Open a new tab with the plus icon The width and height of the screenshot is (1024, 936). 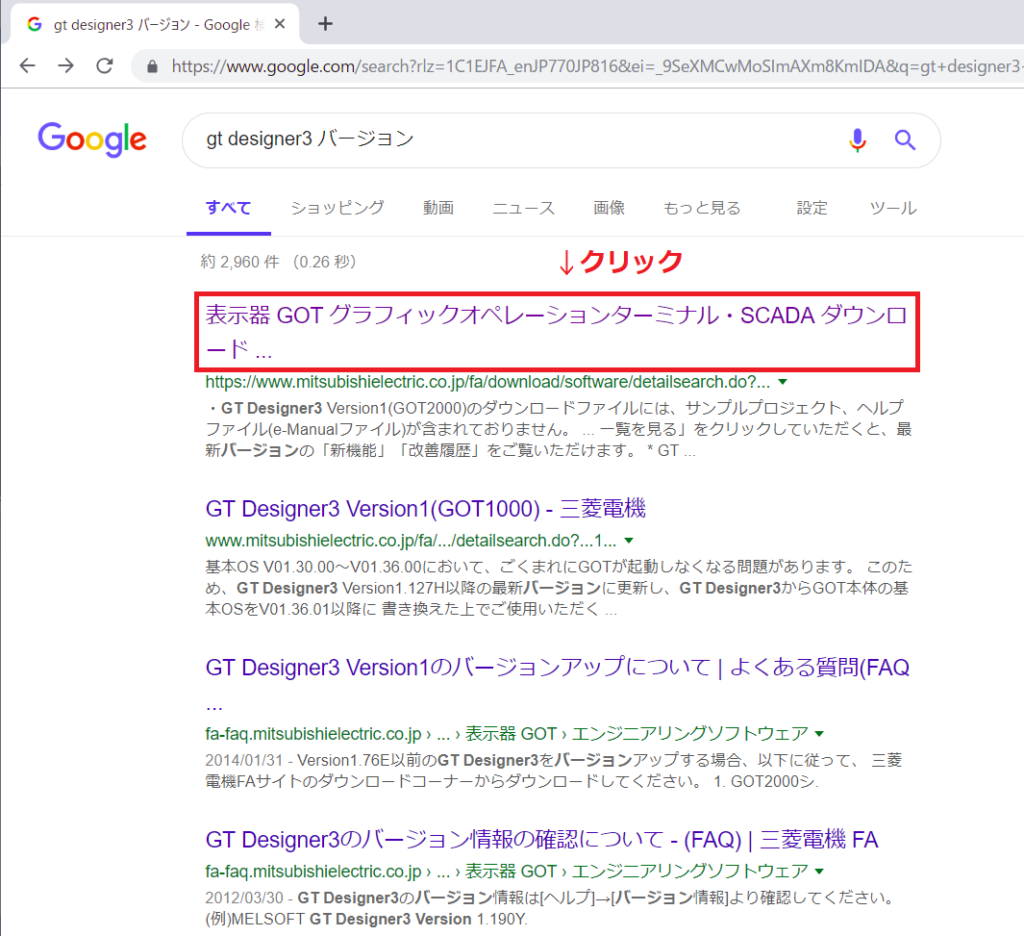325,24
